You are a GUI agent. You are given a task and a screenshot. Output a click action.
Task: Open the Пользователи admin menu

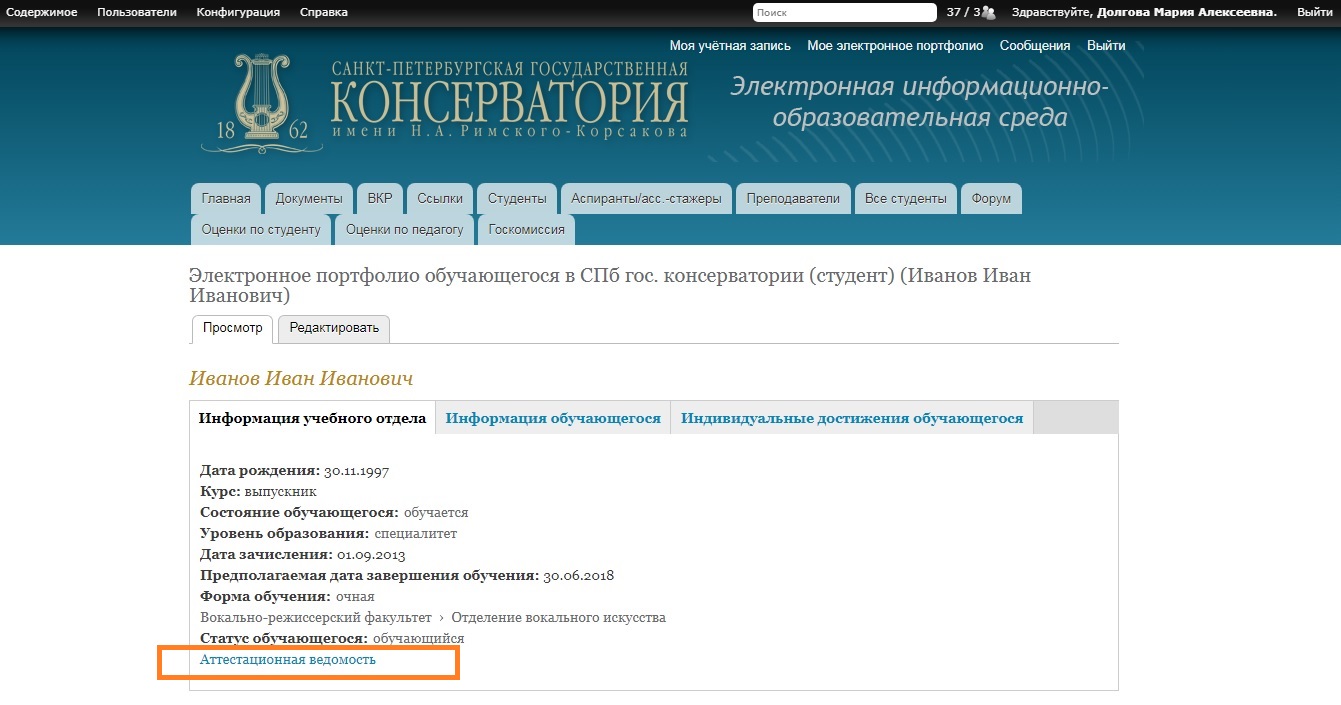(137, 12)
